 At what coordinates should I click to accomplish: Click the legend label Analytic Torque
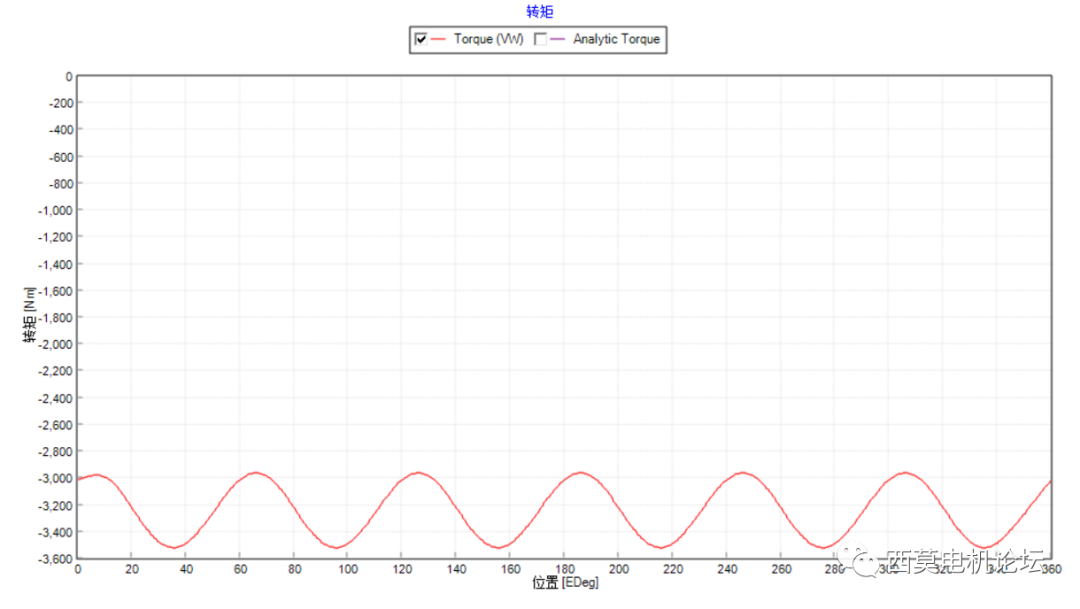point(614,39)
